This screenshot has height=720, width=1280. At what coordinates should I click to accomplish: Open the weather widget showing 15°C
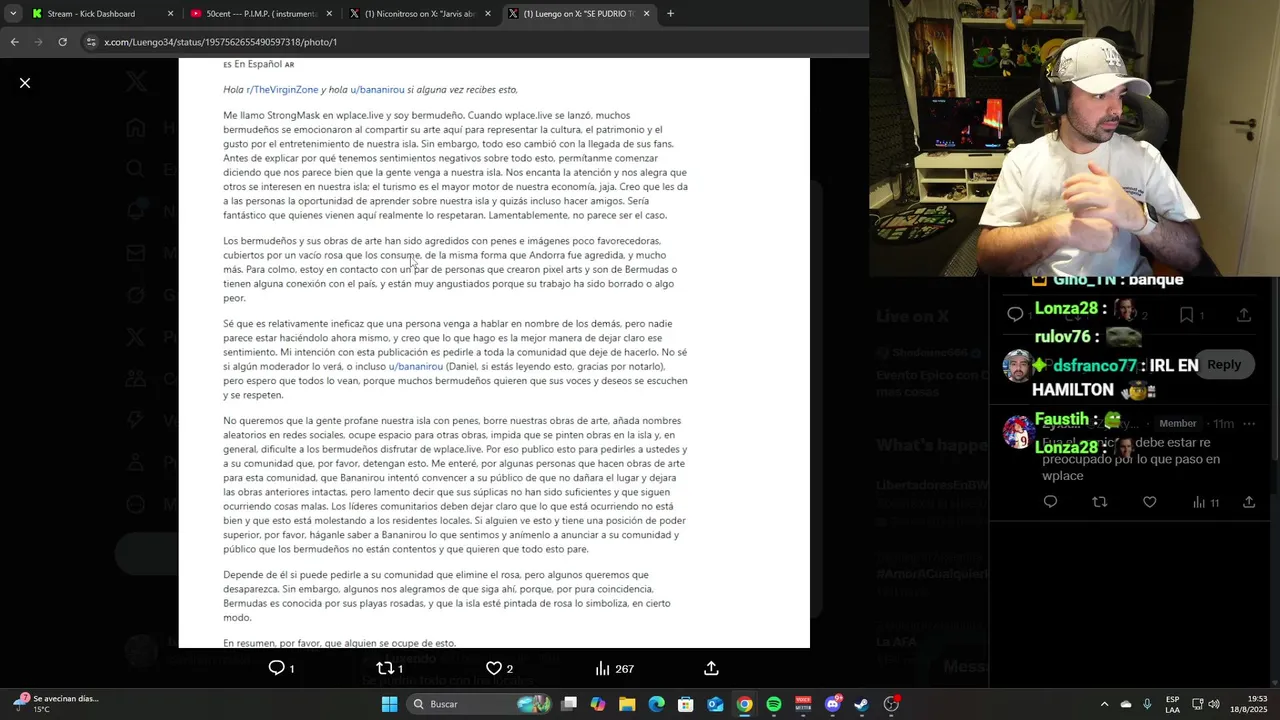[x=56, y=704]
